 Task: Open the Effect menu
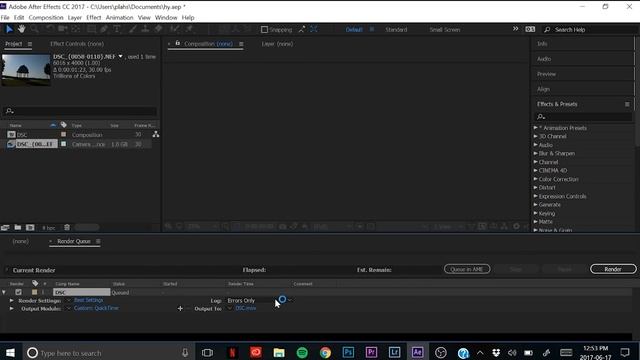(93, 18)
